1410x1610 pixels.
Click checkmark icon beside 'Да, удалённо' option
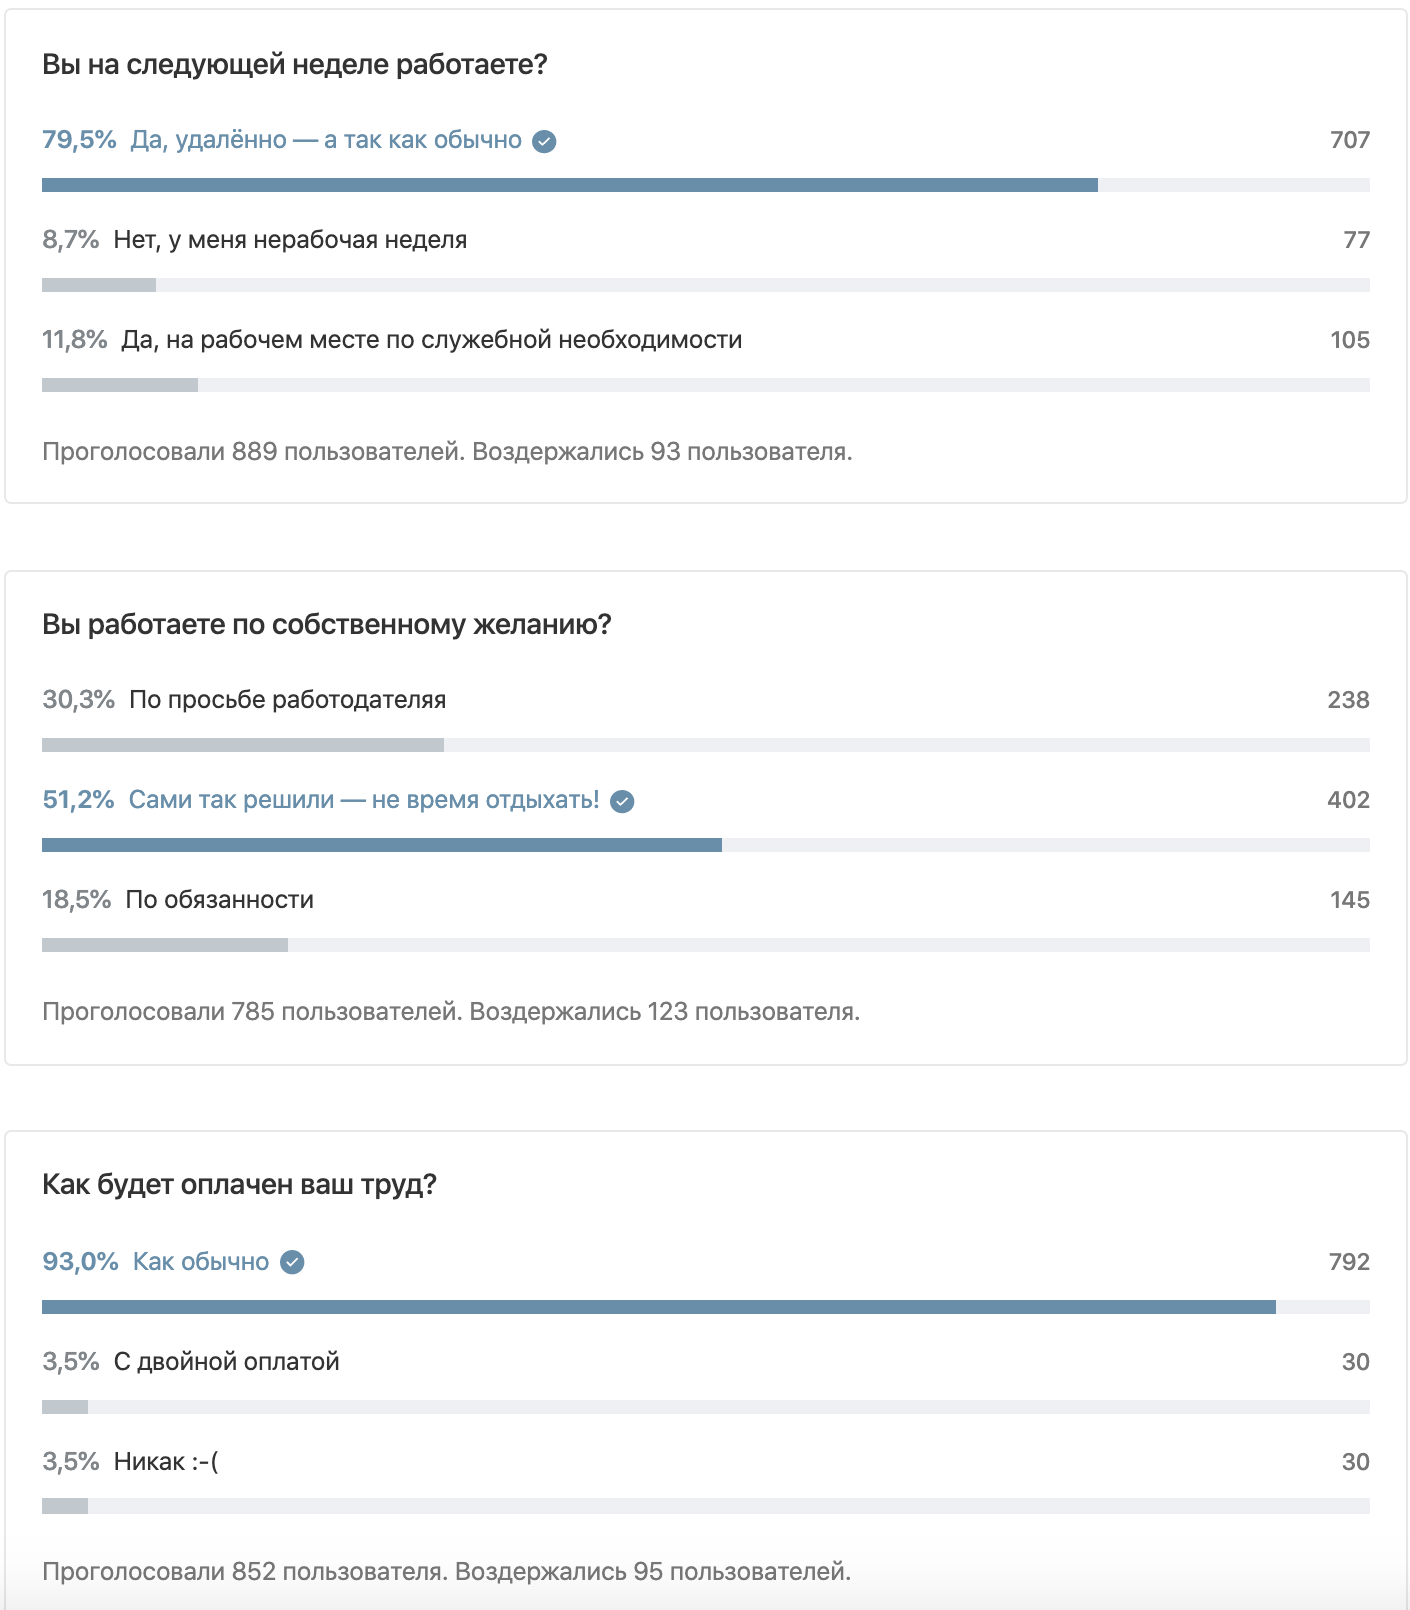[x=544, y=141]
